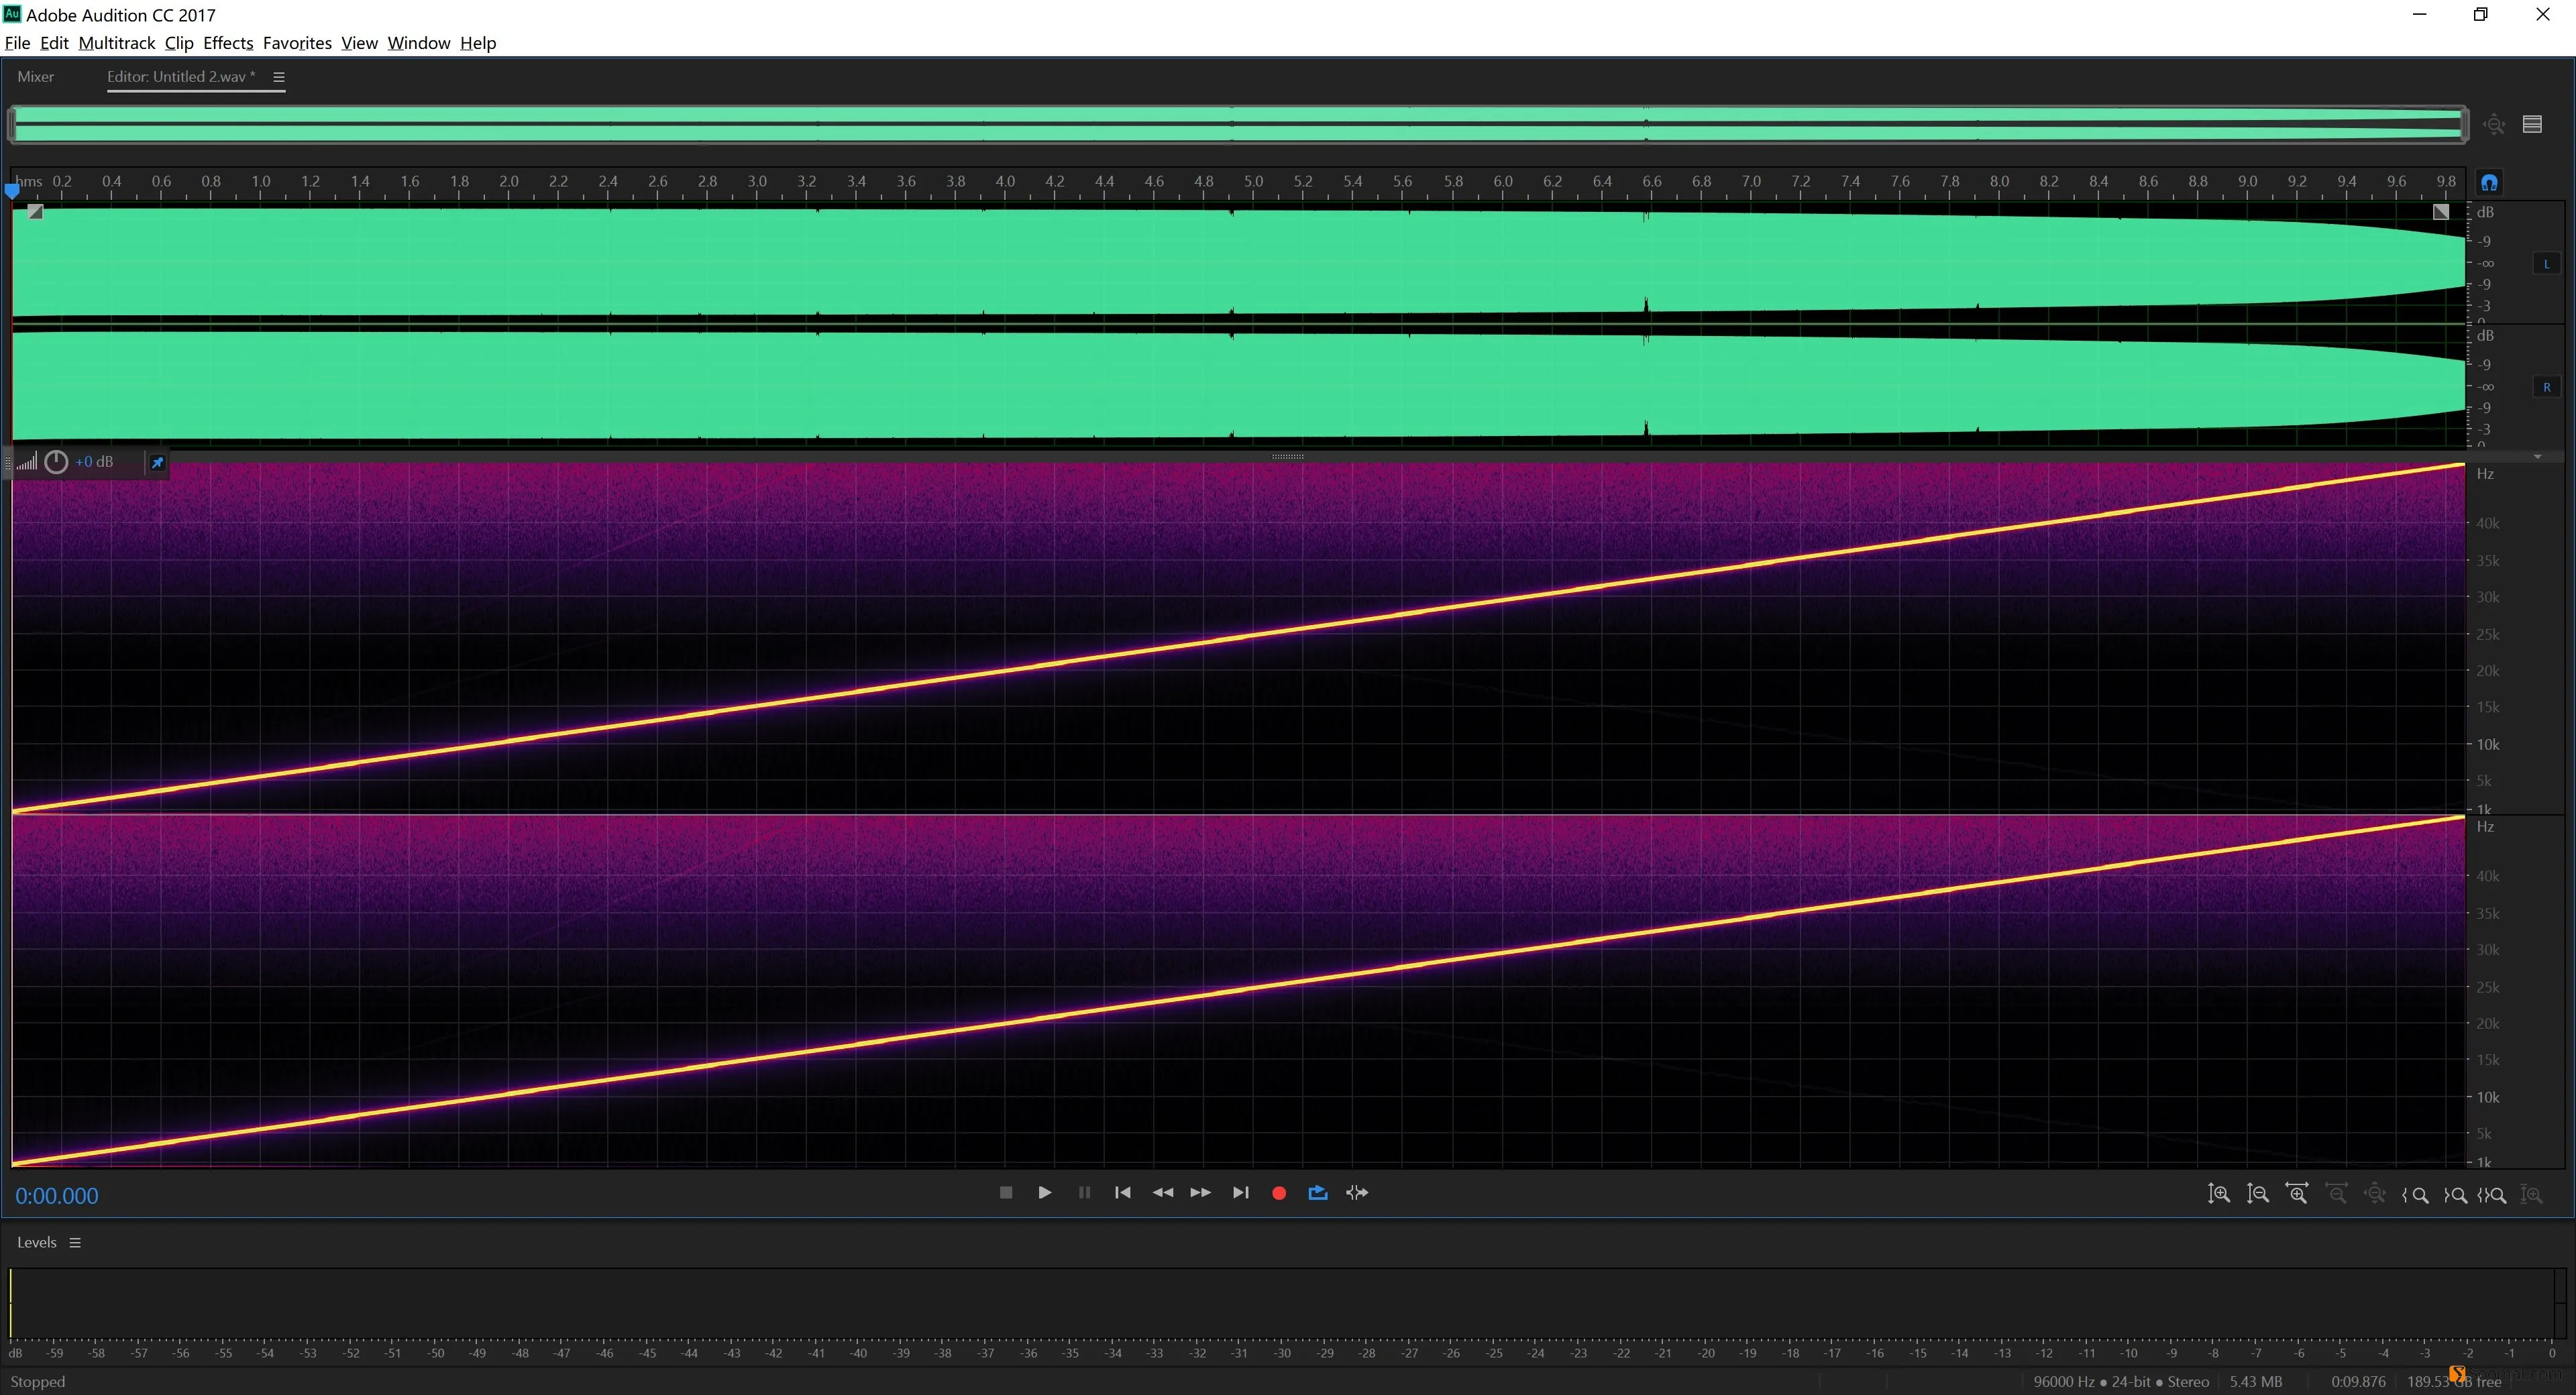The height and width of the screenshot is (1395, 2576).
Task: Click the 96000 Hz 24-bit Stereo status text
Action: point(2120,1381)
